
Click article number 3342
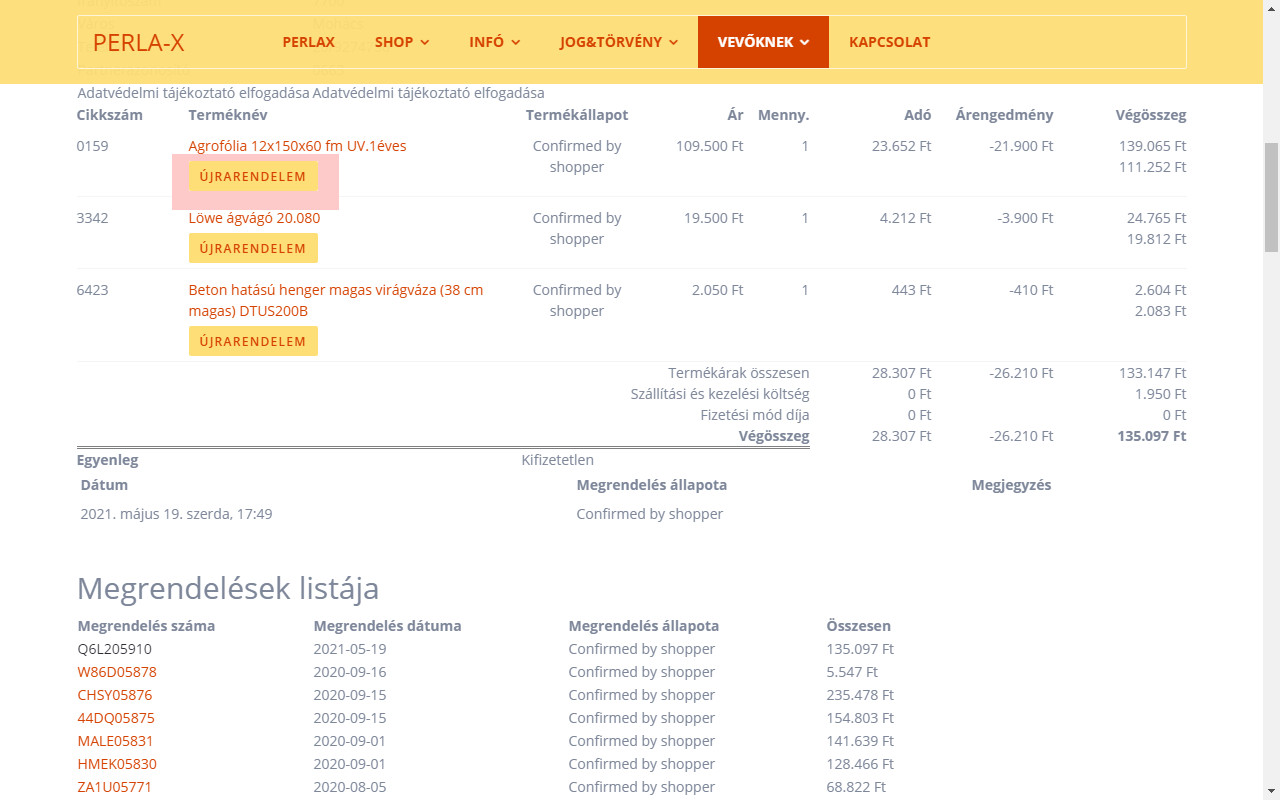(93, 218)
